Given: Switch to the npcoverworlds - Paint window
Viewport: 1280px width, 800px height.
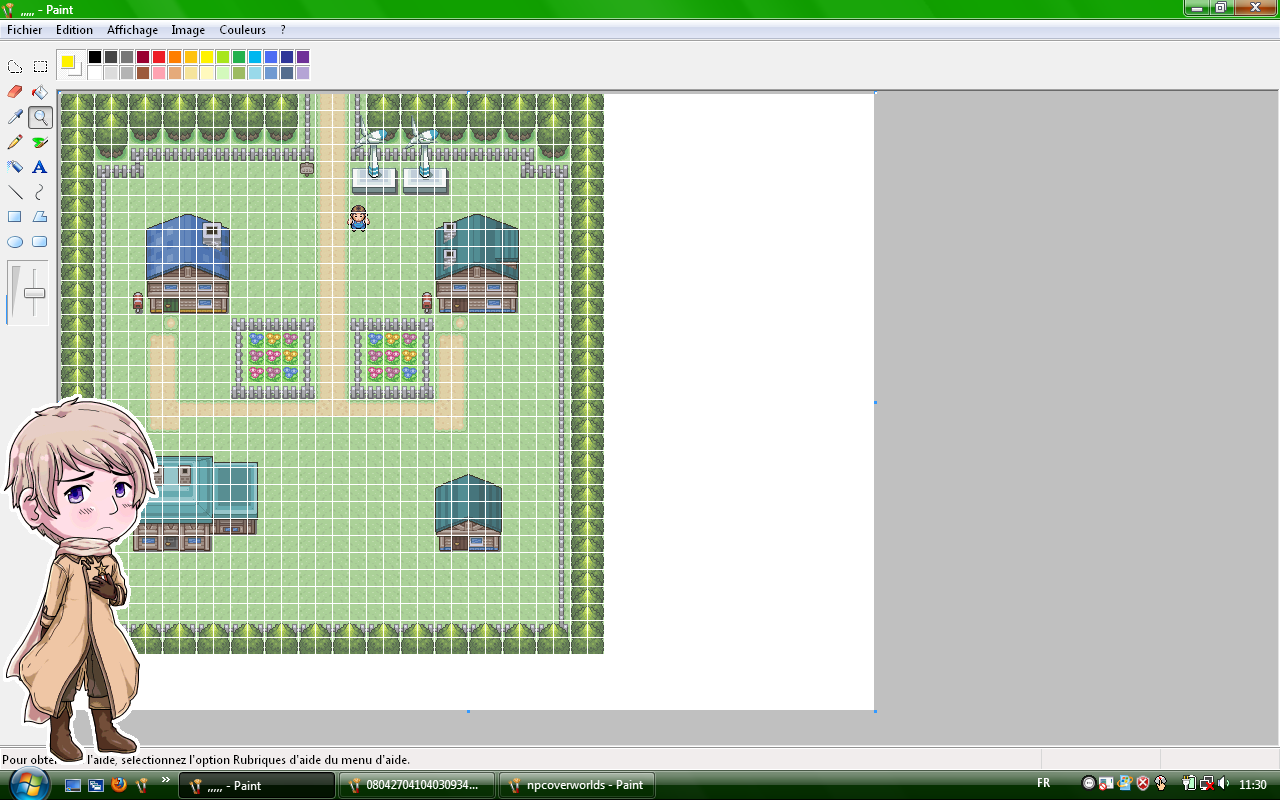Looking at the screenshot, I should (x=577, y=785).
